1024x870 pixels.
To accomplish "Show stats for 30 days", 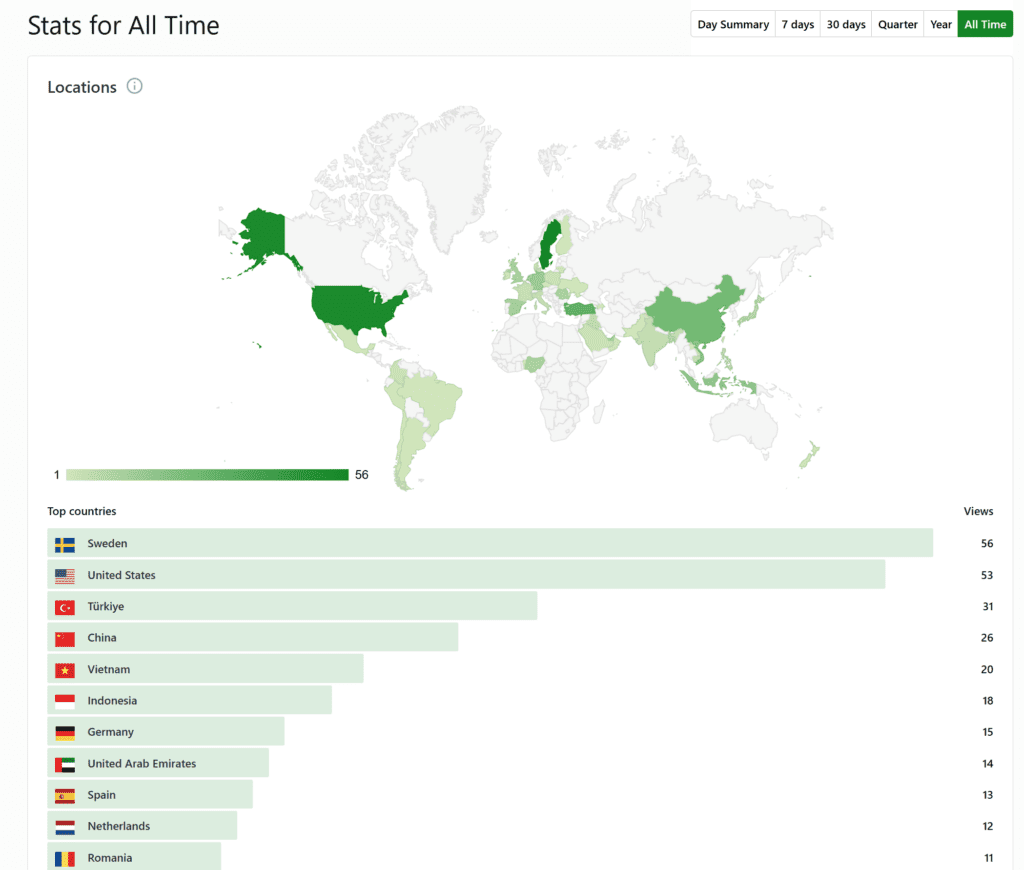I will coord(846,24).
